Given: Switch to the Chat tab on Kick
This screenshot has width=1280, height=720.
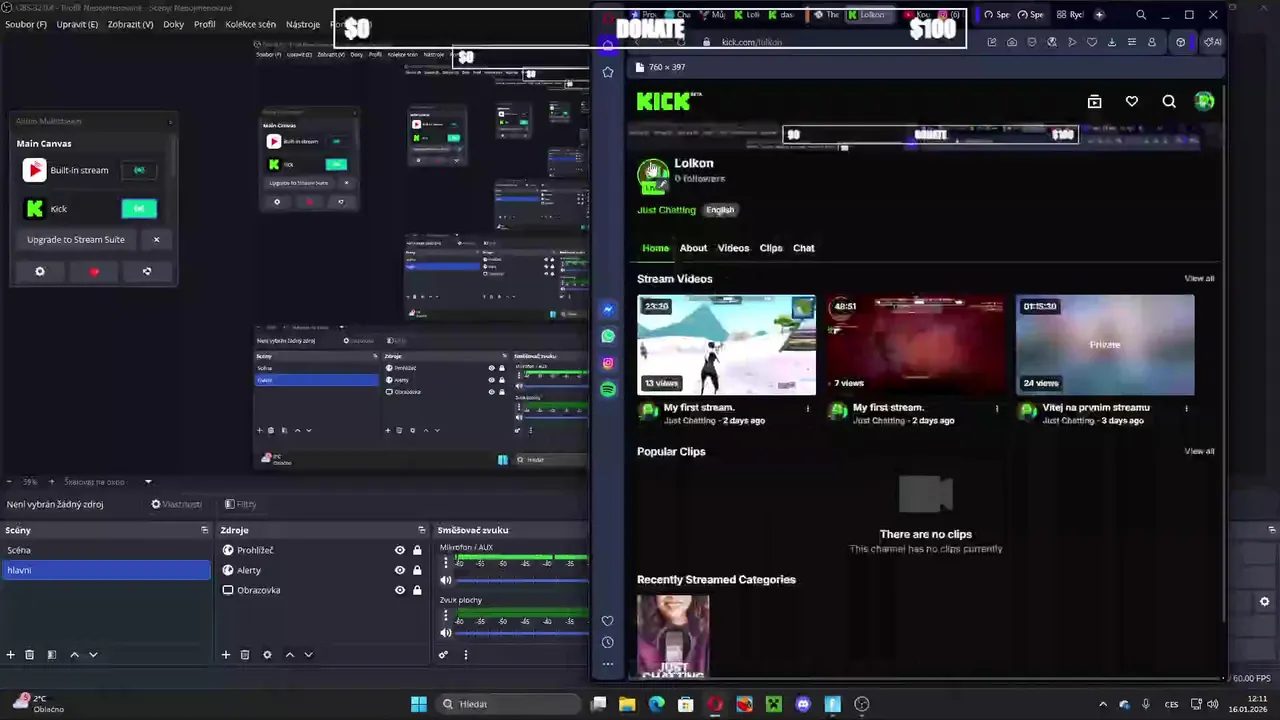Looking at the screenshot, I should click(804, 248).
